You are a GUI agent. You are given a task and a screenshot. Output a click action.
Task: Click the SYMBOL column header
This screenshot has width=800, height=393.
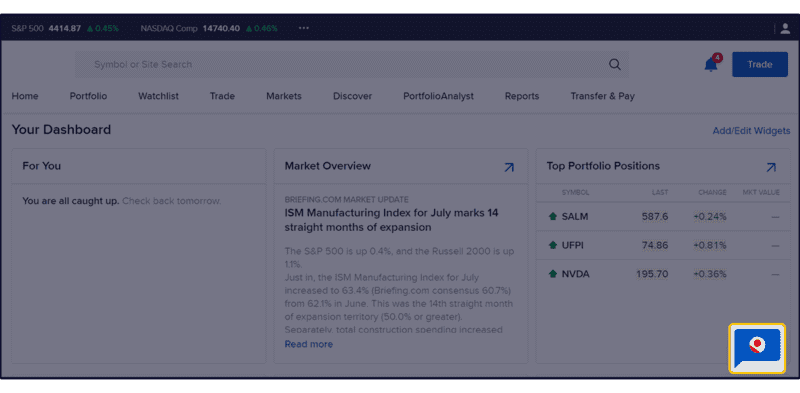(576, 192)
